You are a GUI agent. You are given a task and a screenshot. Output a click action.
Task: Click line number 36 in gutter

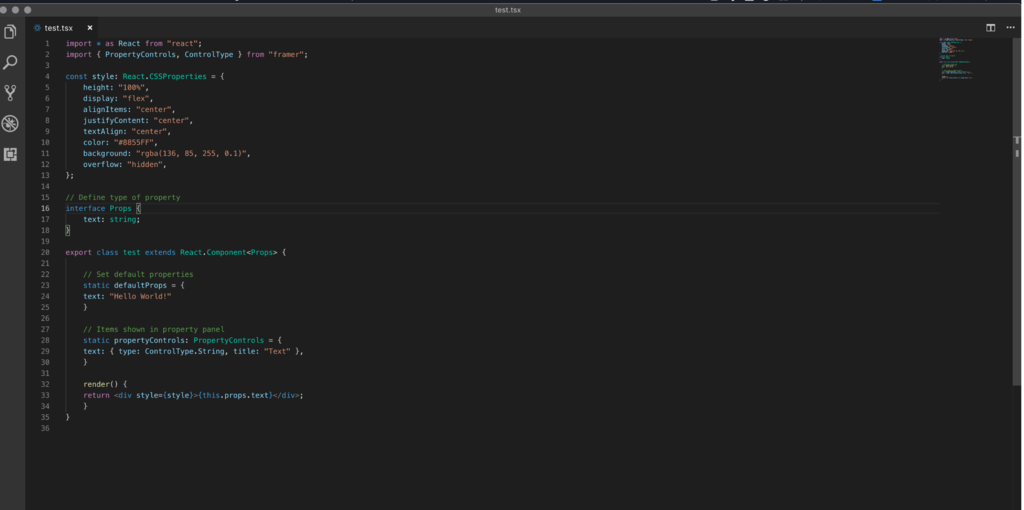coord(45,428)
